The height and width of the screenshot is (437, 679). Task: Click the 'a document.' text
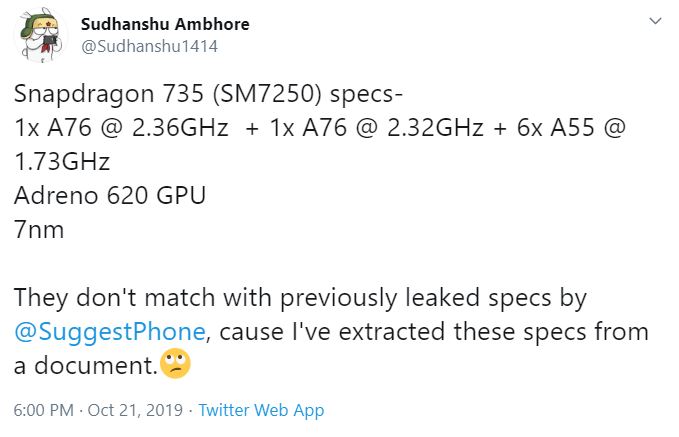click(x=85, y=366)
